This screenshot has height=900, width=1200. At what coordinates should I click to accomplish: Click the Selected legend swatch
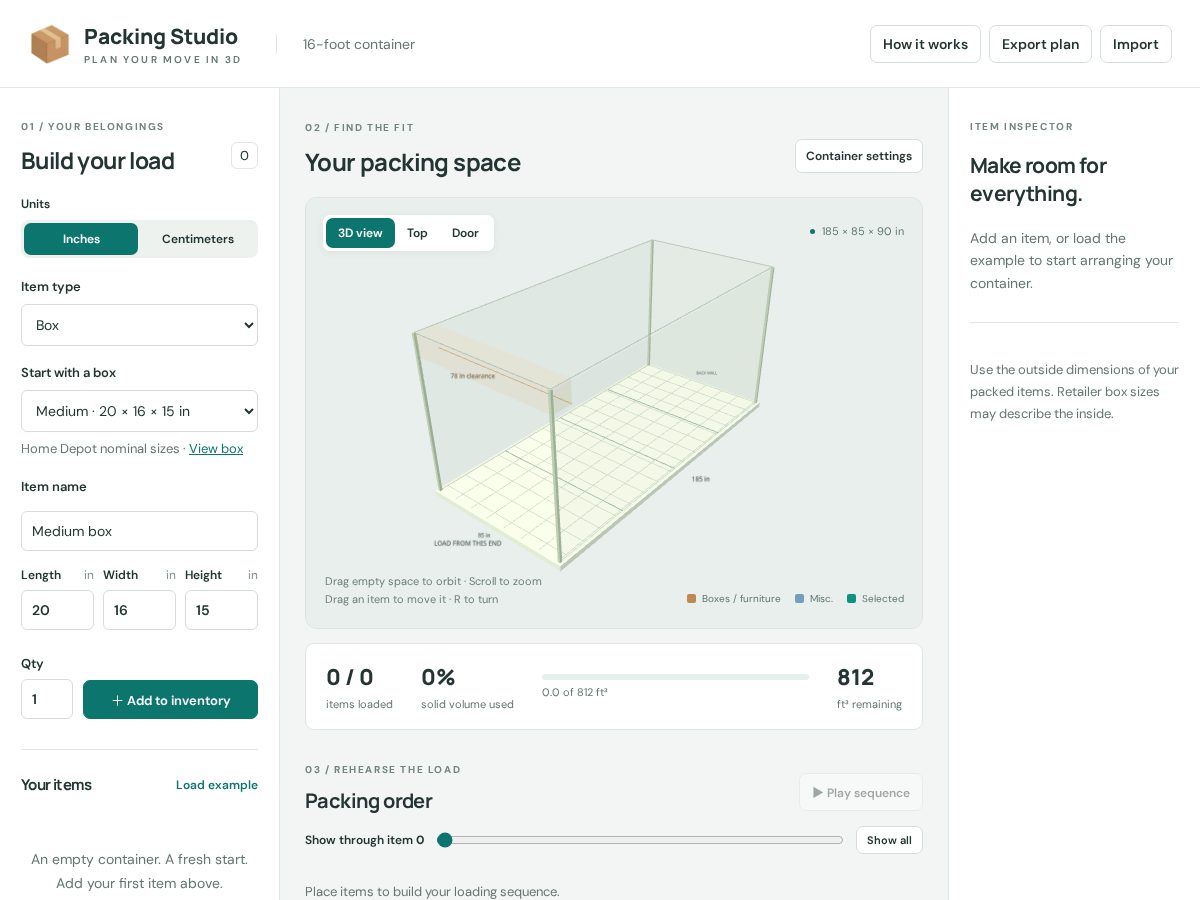pyautogui.click(x=851, y=599)
